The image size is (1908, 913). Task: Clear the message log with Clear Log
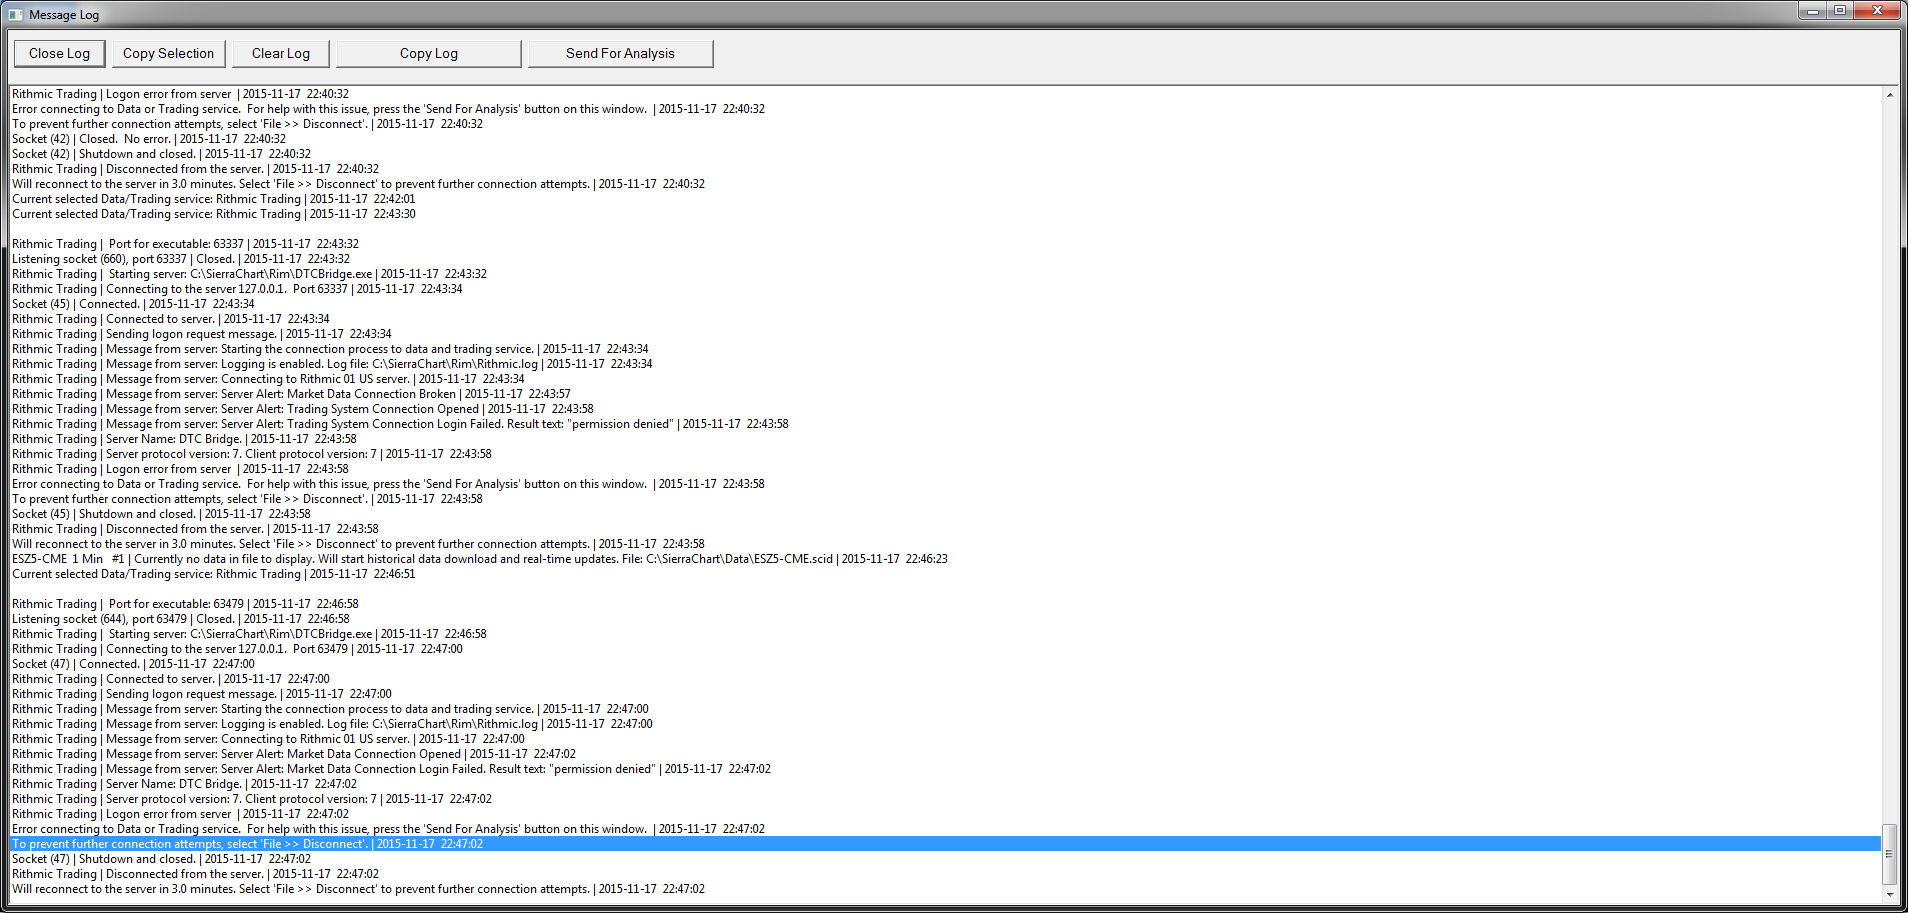click(281, 54)
